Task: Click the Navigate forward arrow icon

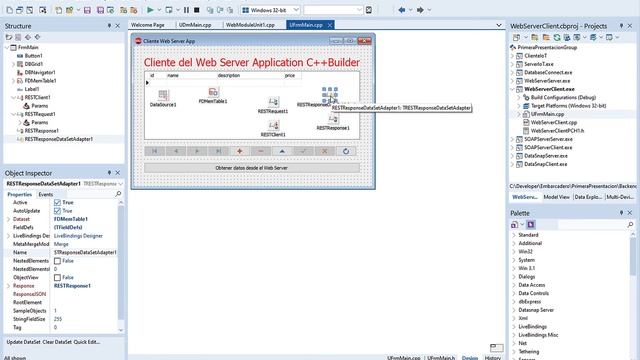Action: [420, 10]
